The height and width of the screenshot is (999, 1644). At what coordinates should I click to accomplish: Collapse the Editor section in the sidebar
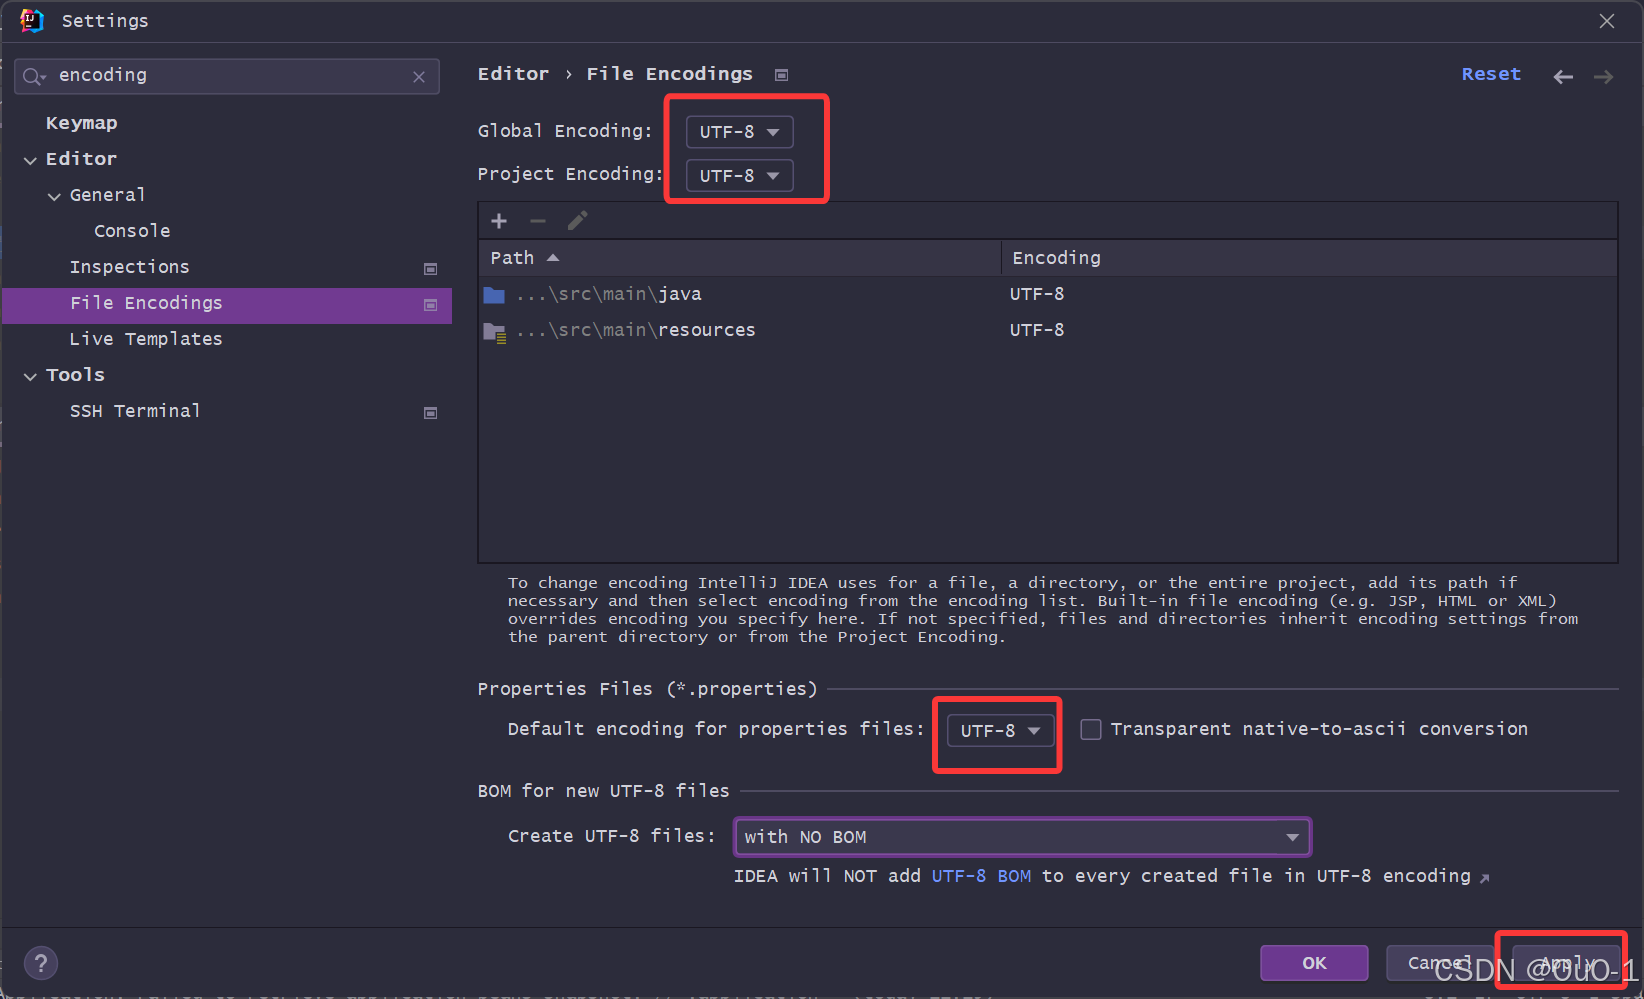[30, 158]
